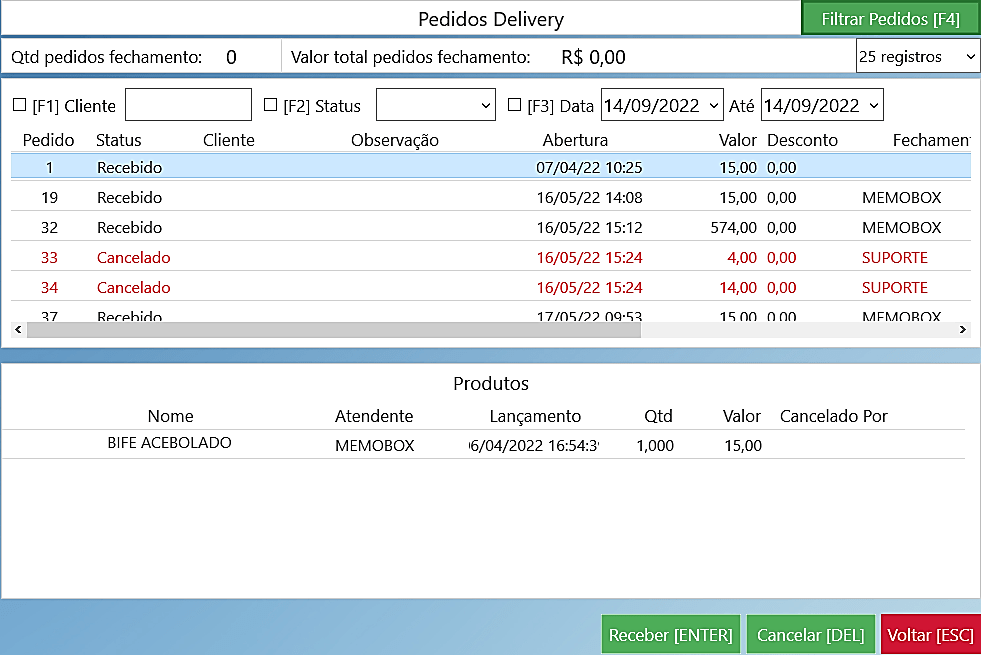
Task: Open the Até end date dropdown
Action: point(821,105)
